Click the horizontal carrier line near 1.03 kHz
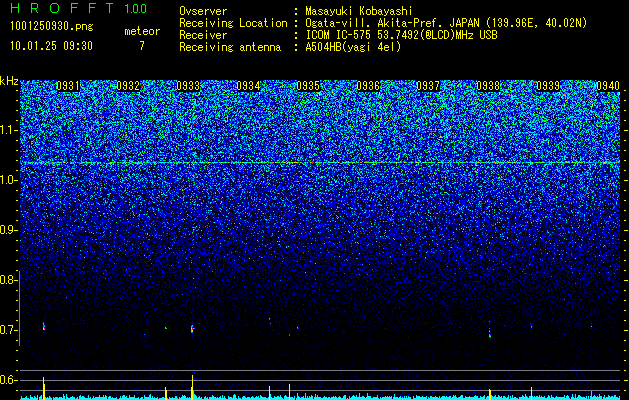 point(320,162)
